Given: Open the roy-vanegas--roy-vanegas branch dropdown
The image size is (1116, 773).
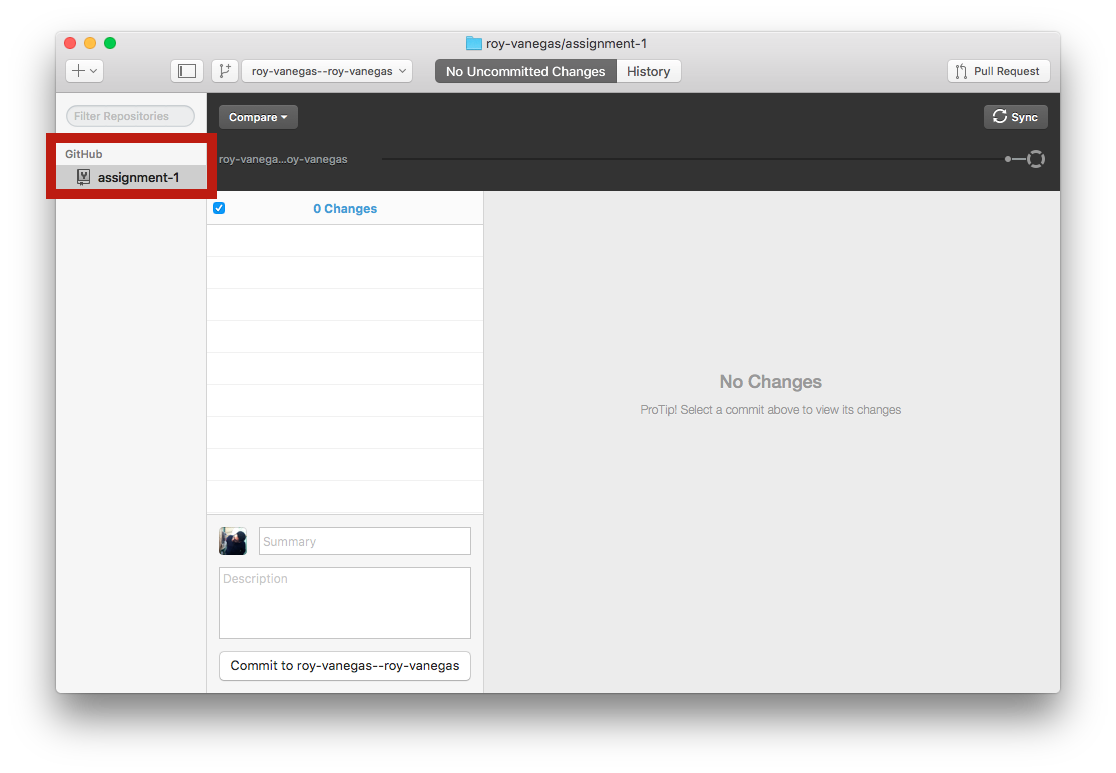Looking at the screenshot, I should (x=327, y=71).
